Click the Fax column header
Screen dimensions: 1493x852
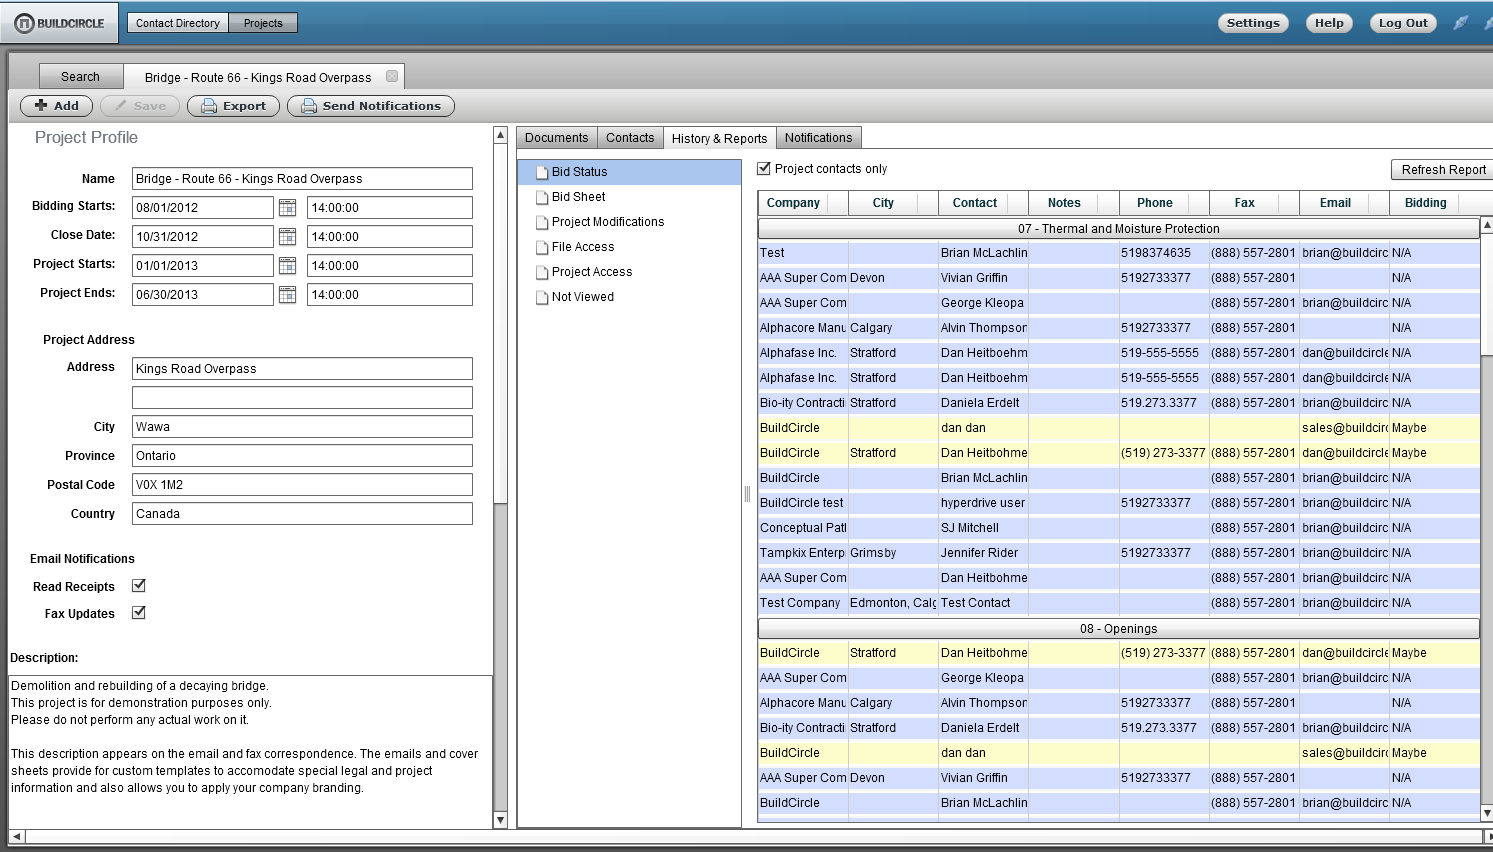coord(1254,203)
